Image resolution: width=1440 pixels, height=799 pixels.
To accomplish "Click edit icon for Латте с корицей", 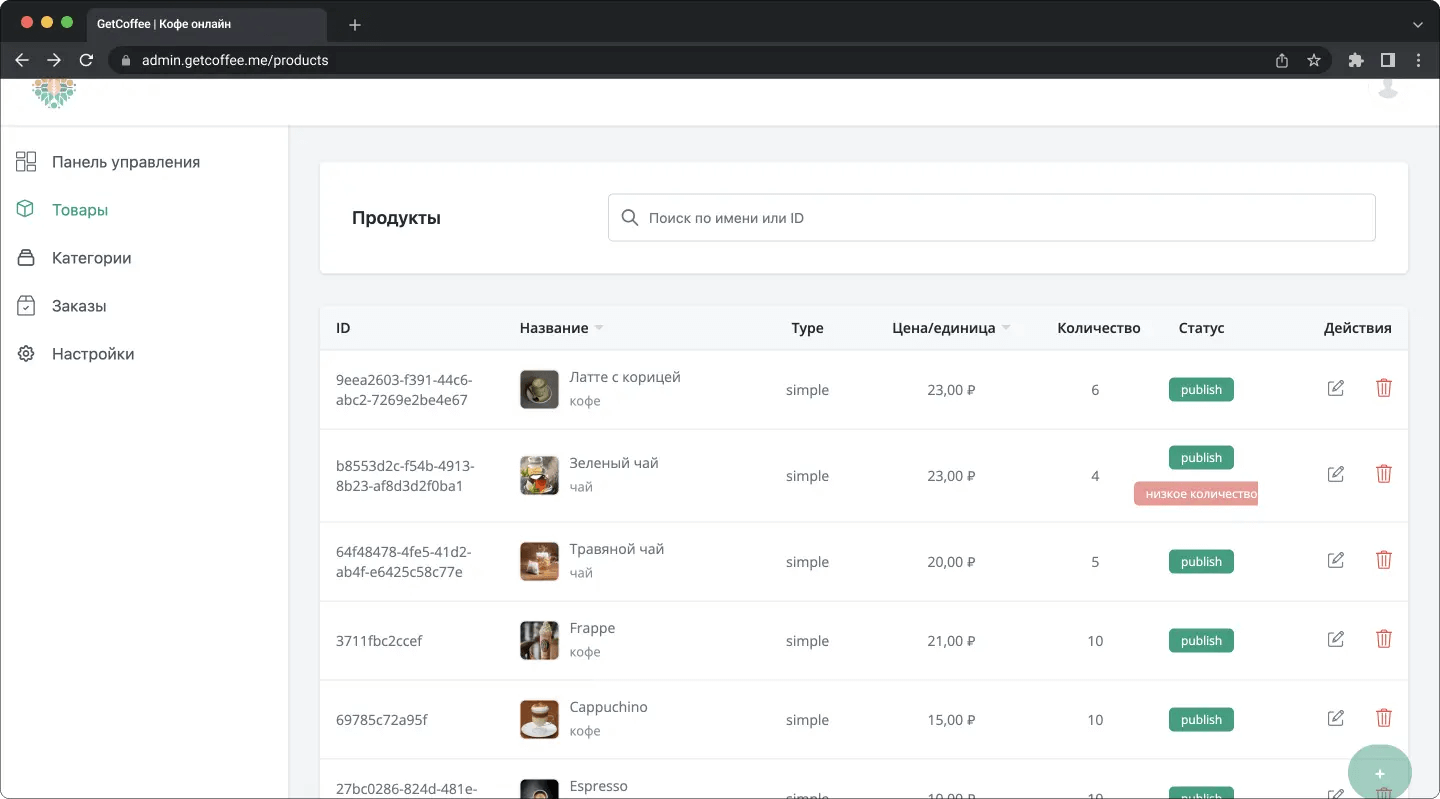I will point(1335,388).
